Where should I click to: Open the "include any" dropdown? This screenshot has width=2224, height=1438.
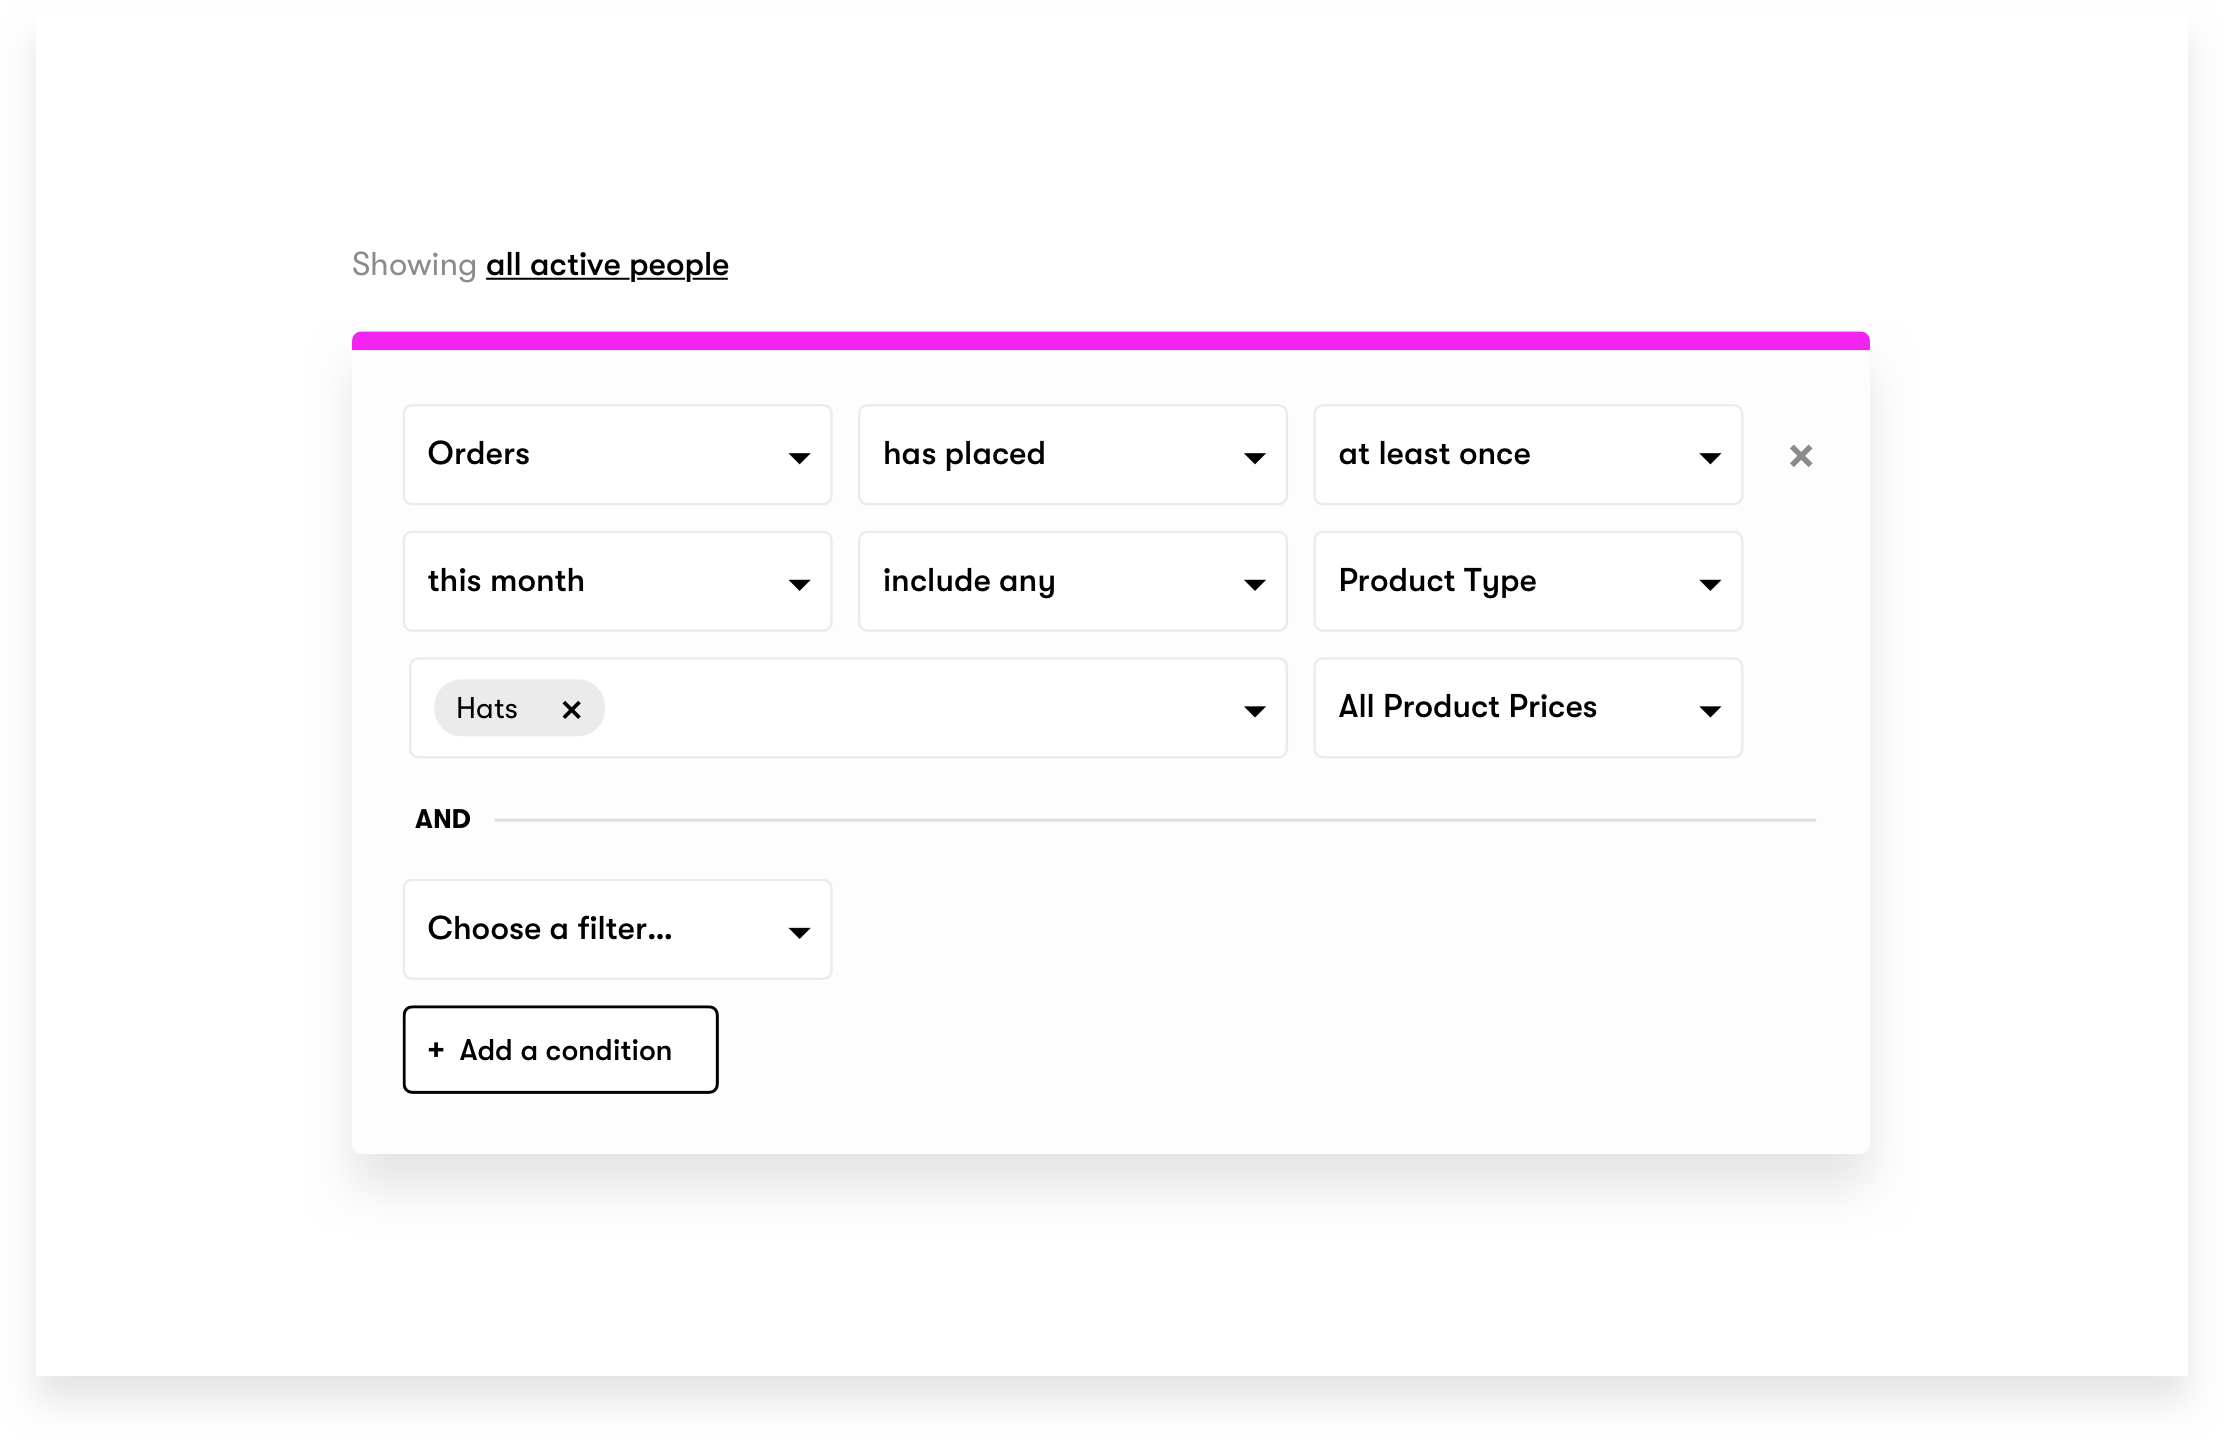[x=1071, y=581]
